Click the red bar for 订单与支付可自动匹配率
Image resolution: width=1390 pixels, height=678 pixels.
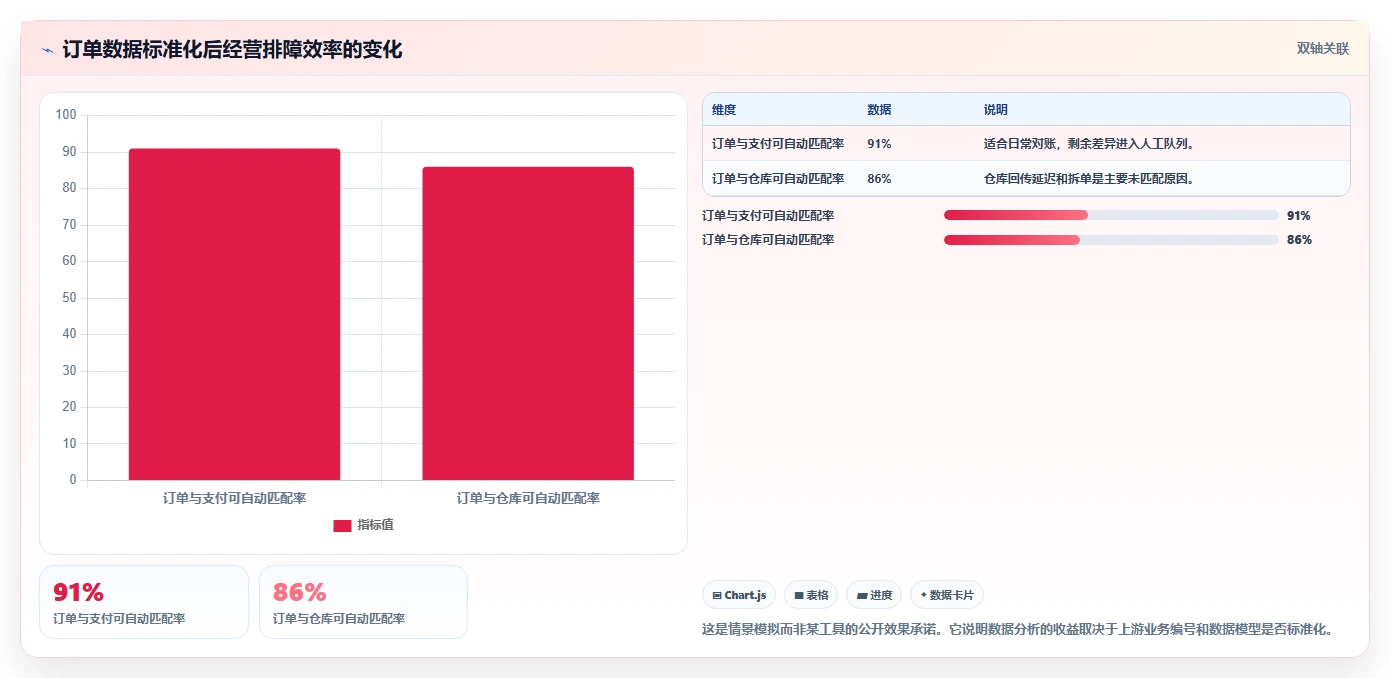point(234,314)
